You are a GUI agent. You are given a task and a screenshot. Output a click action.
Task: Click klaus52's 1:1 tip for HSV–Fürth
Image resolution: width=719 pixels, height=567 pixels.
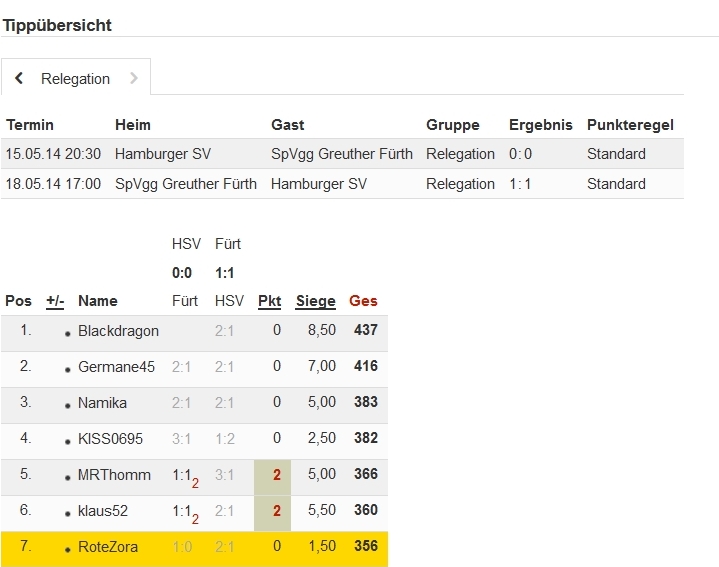point(184,511)
